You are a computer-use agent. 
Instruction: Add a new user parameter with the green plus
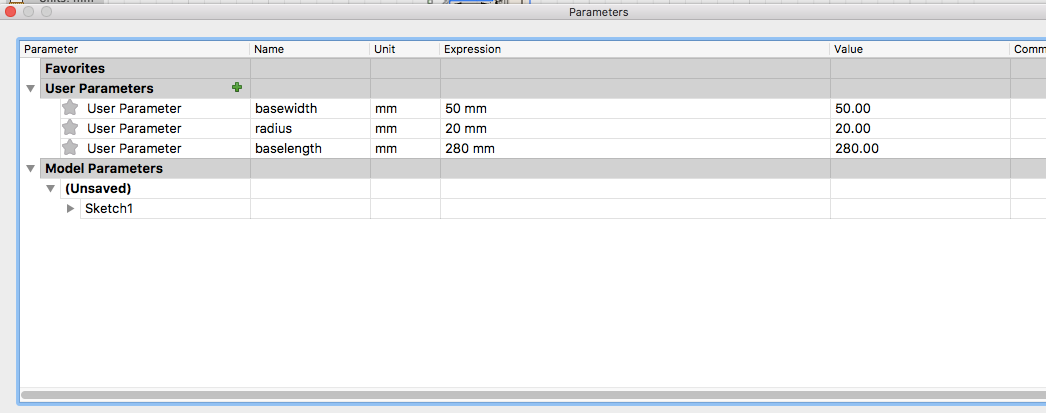point(237,87)
